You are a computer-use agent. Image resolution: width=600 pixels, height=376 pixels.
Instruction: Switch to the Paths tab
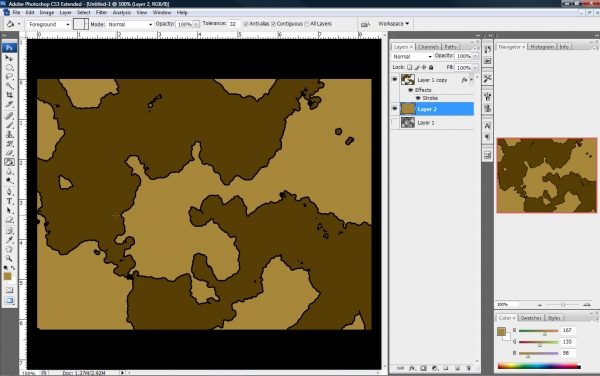[450, 47]
